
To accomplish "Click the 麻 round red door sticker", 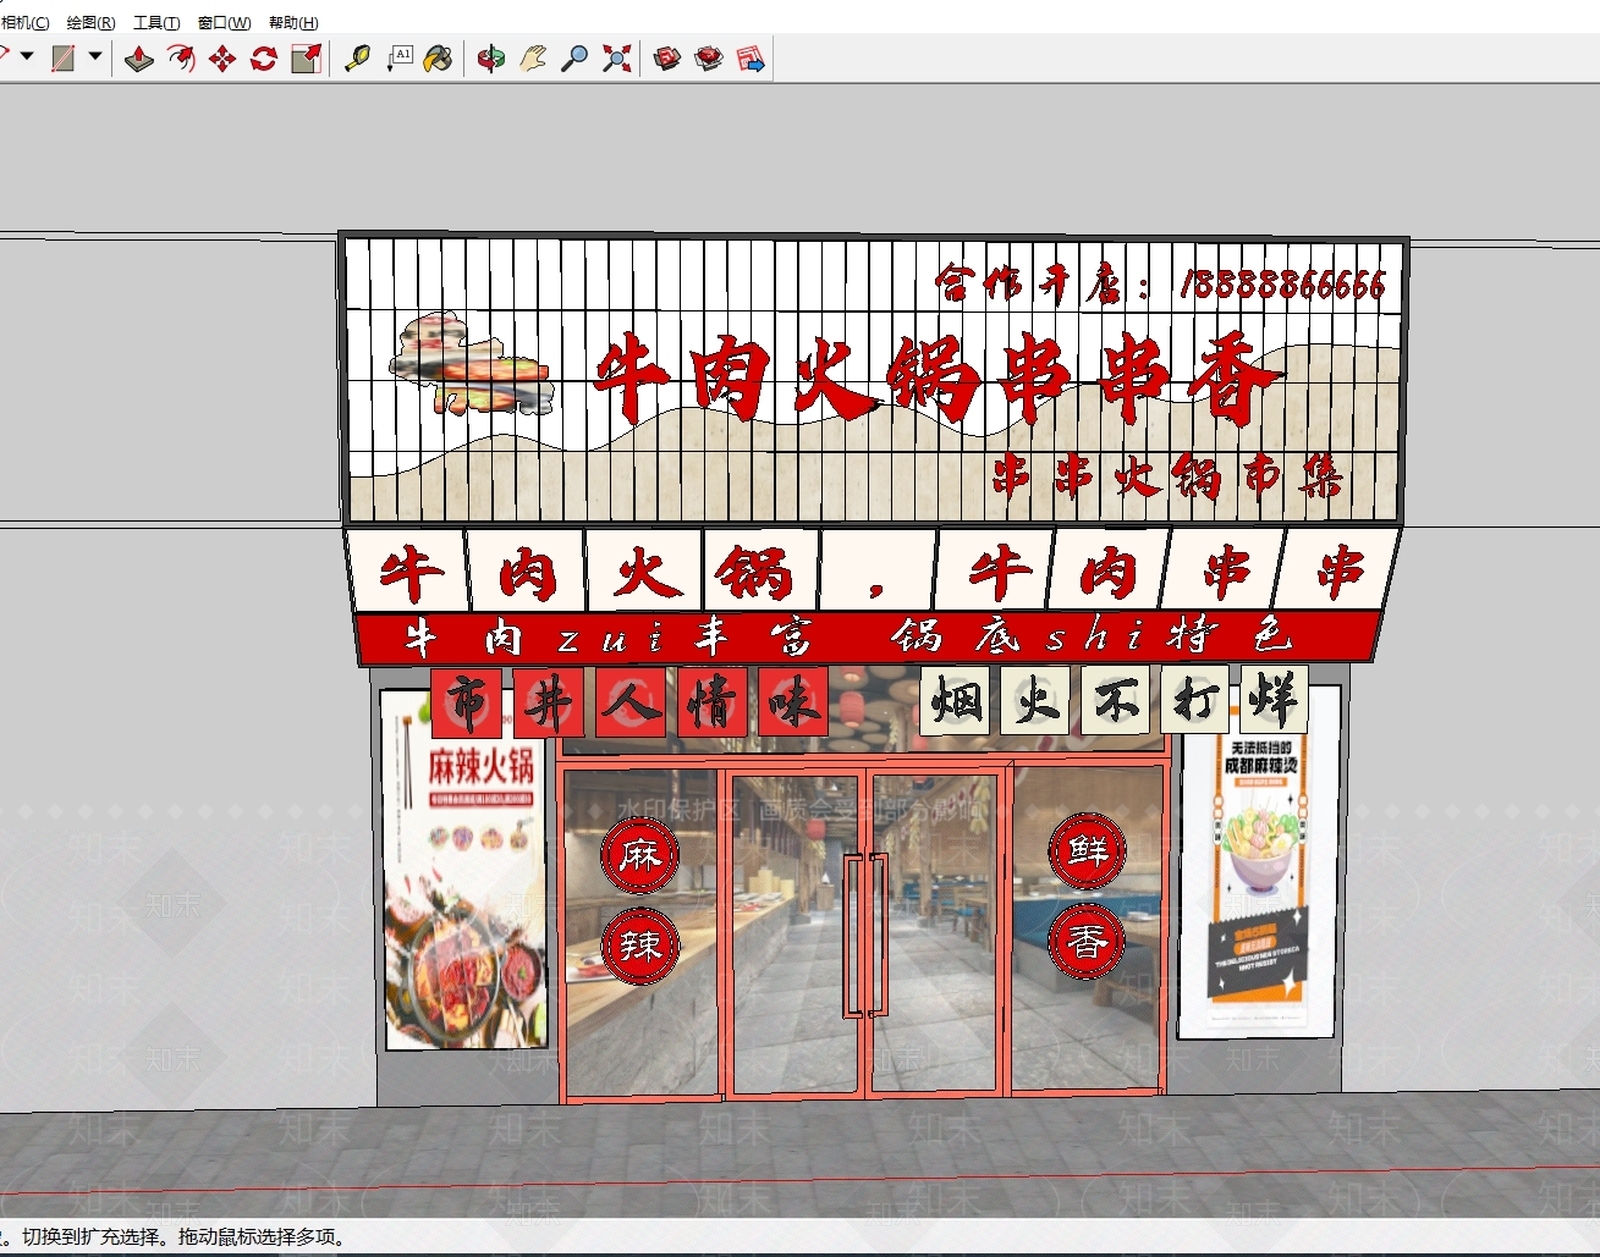I will click(x=640, y=855).
